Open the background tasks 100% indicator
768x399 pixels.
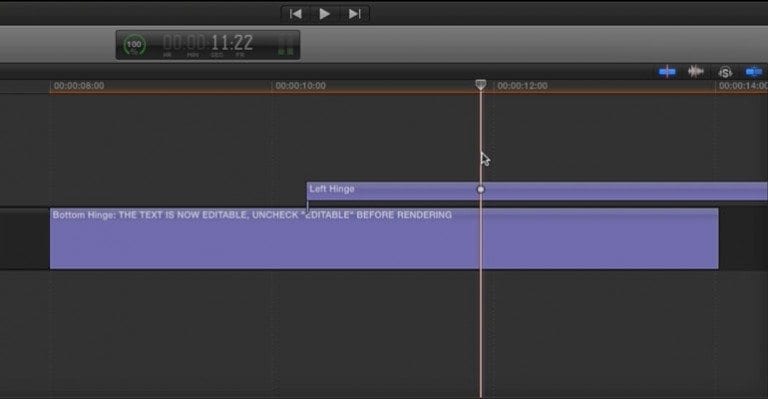[x=134, y=45]
